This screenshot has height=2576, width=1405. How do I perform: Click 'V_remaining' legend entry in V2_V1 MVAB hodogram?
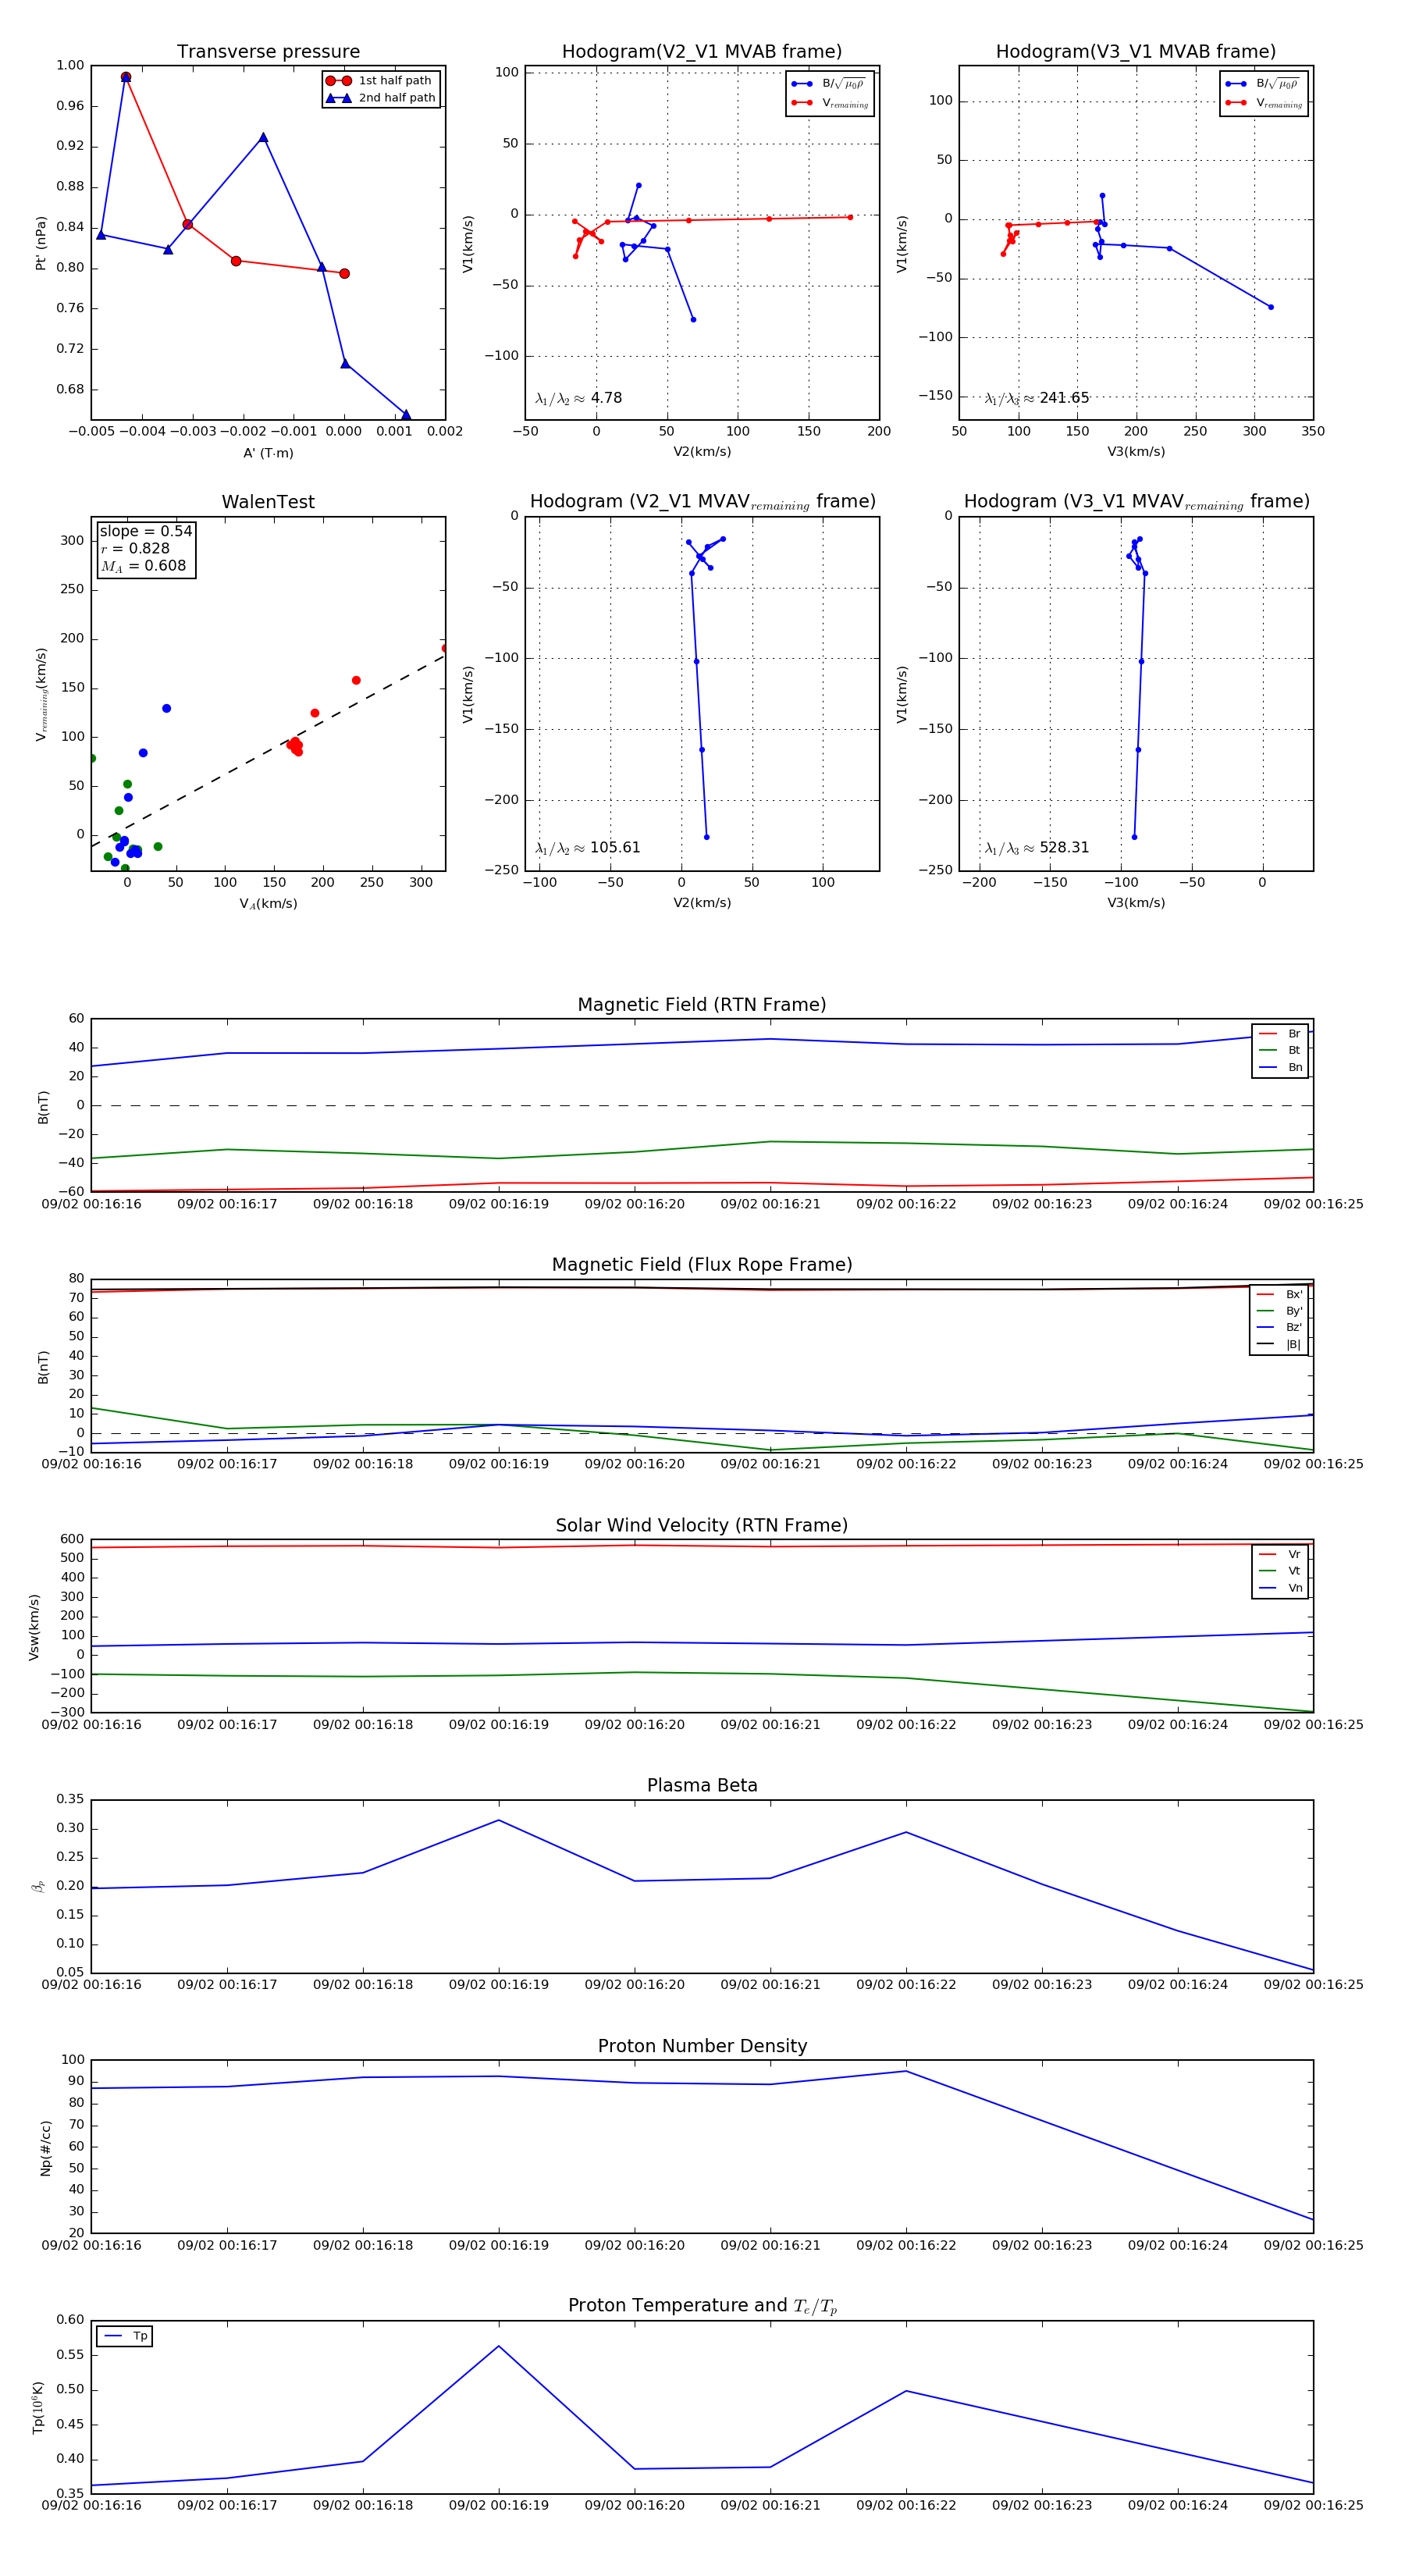tap(830, 103)
